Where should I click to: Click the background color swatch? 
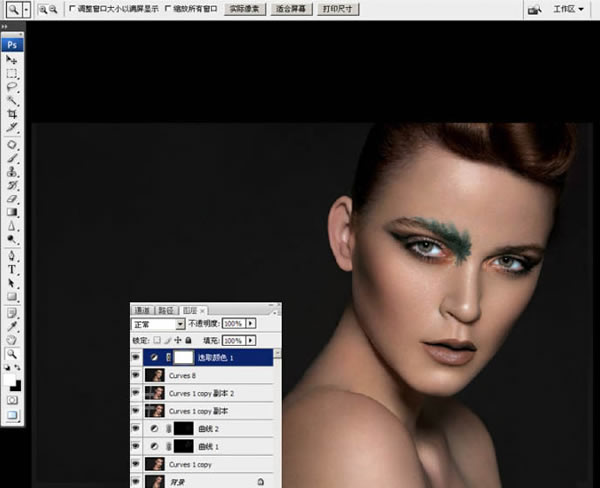pyautogui.click(x=16, y=387)
